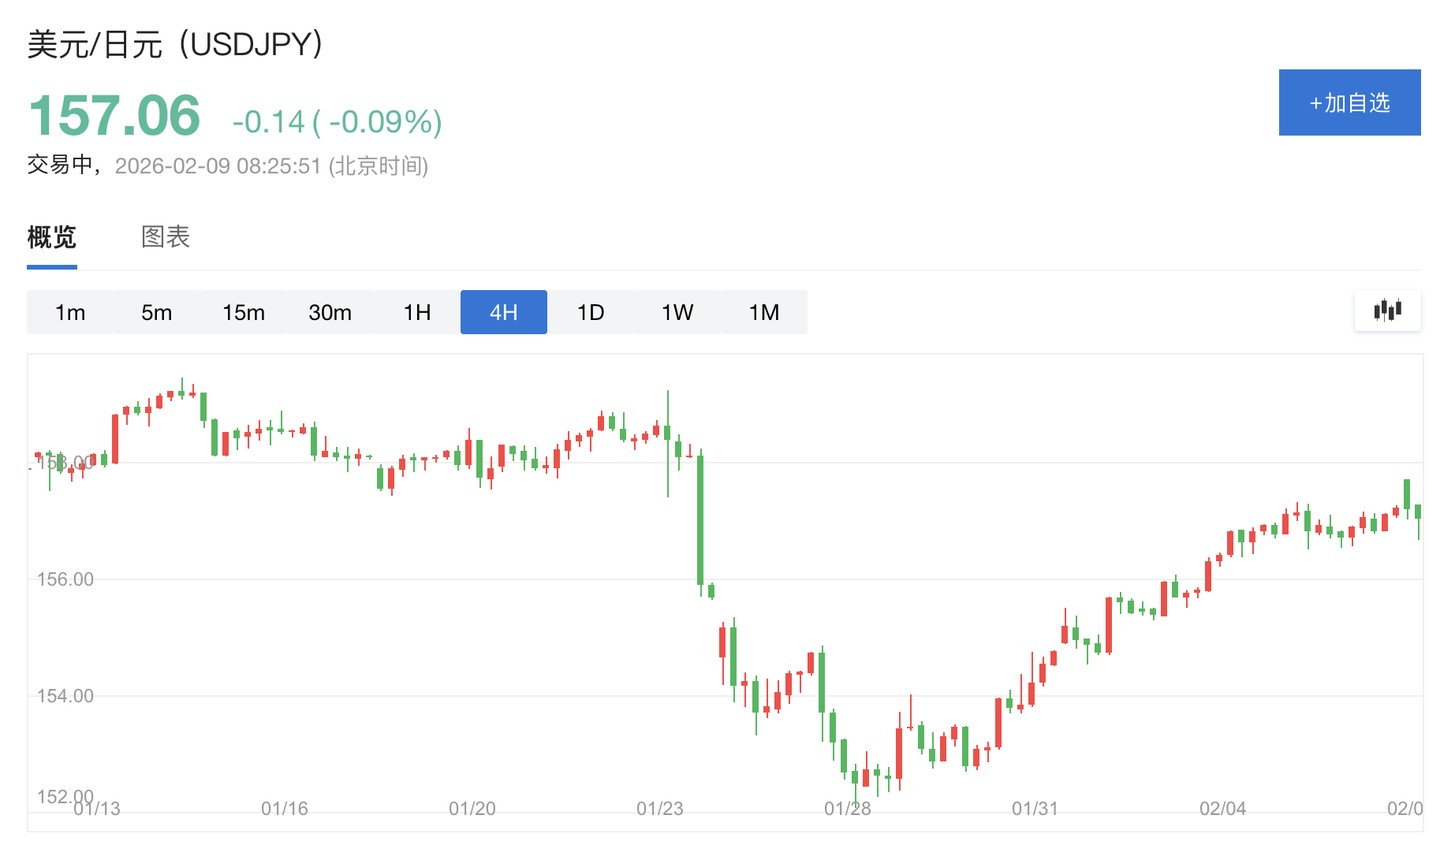Screen dimensions: 1440x845
Task: Click the 156.00 price level label
Action: coord(65,579)
